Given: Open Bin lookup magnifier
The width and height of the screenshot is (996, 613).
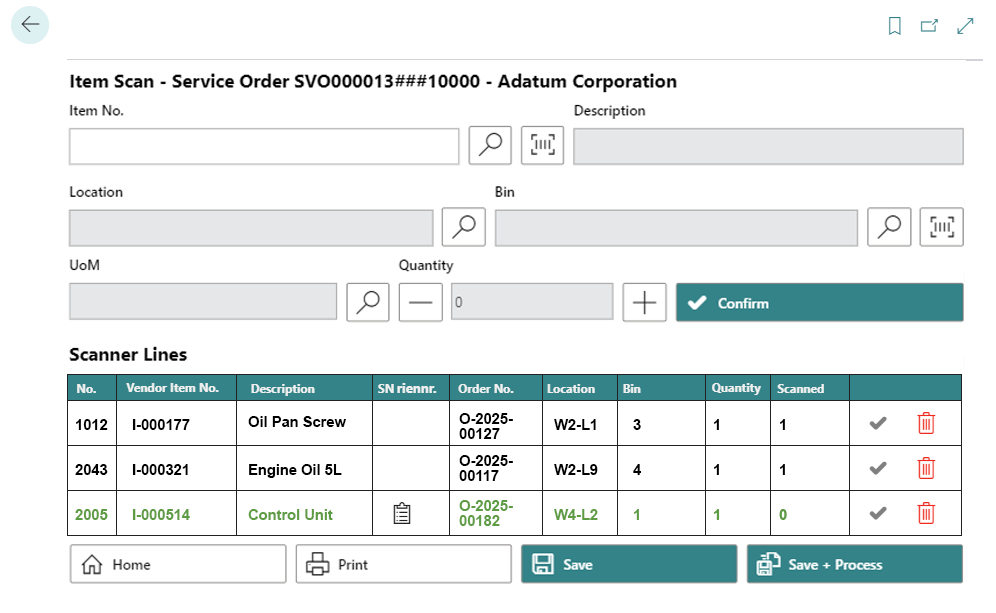Looking at the screenshot, I should coord(889,227).
